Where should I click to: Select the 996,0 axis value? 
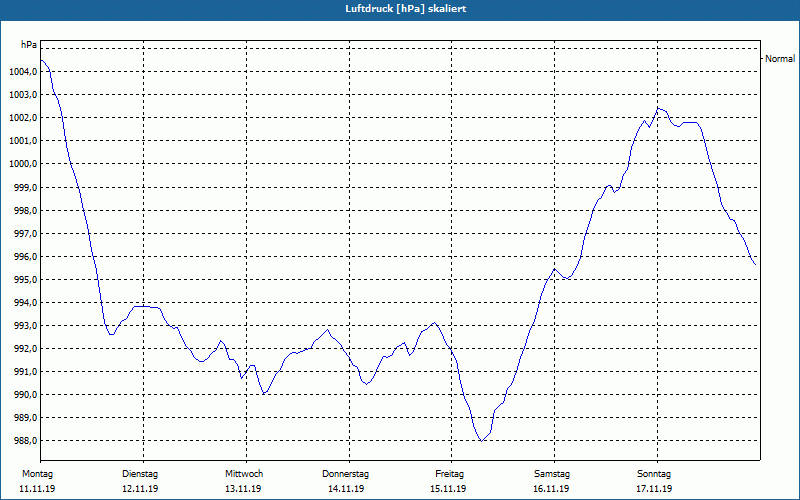pyautogui.click(x=25, y=257)
